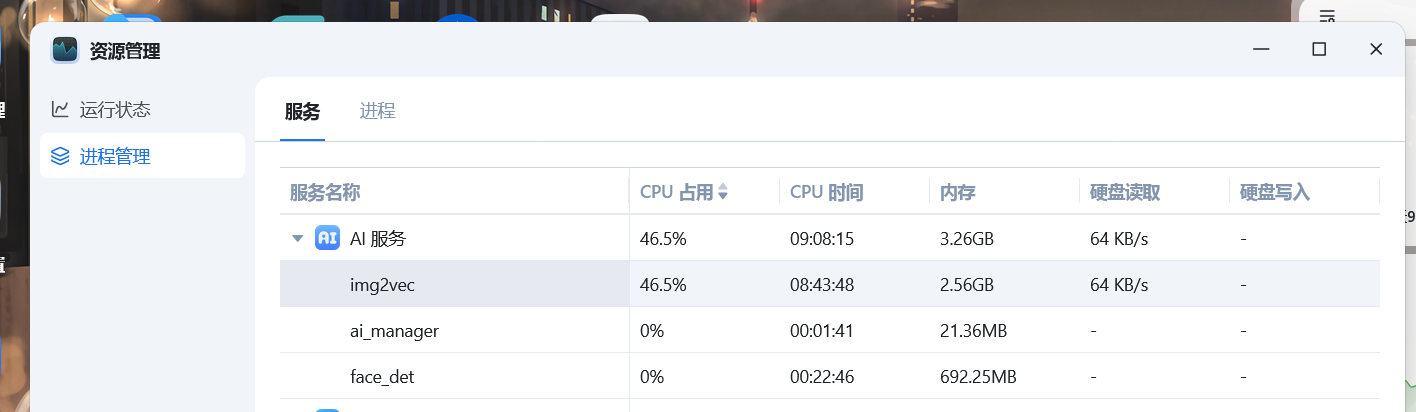
Task: Select the face_det service row
Action: 382,377
